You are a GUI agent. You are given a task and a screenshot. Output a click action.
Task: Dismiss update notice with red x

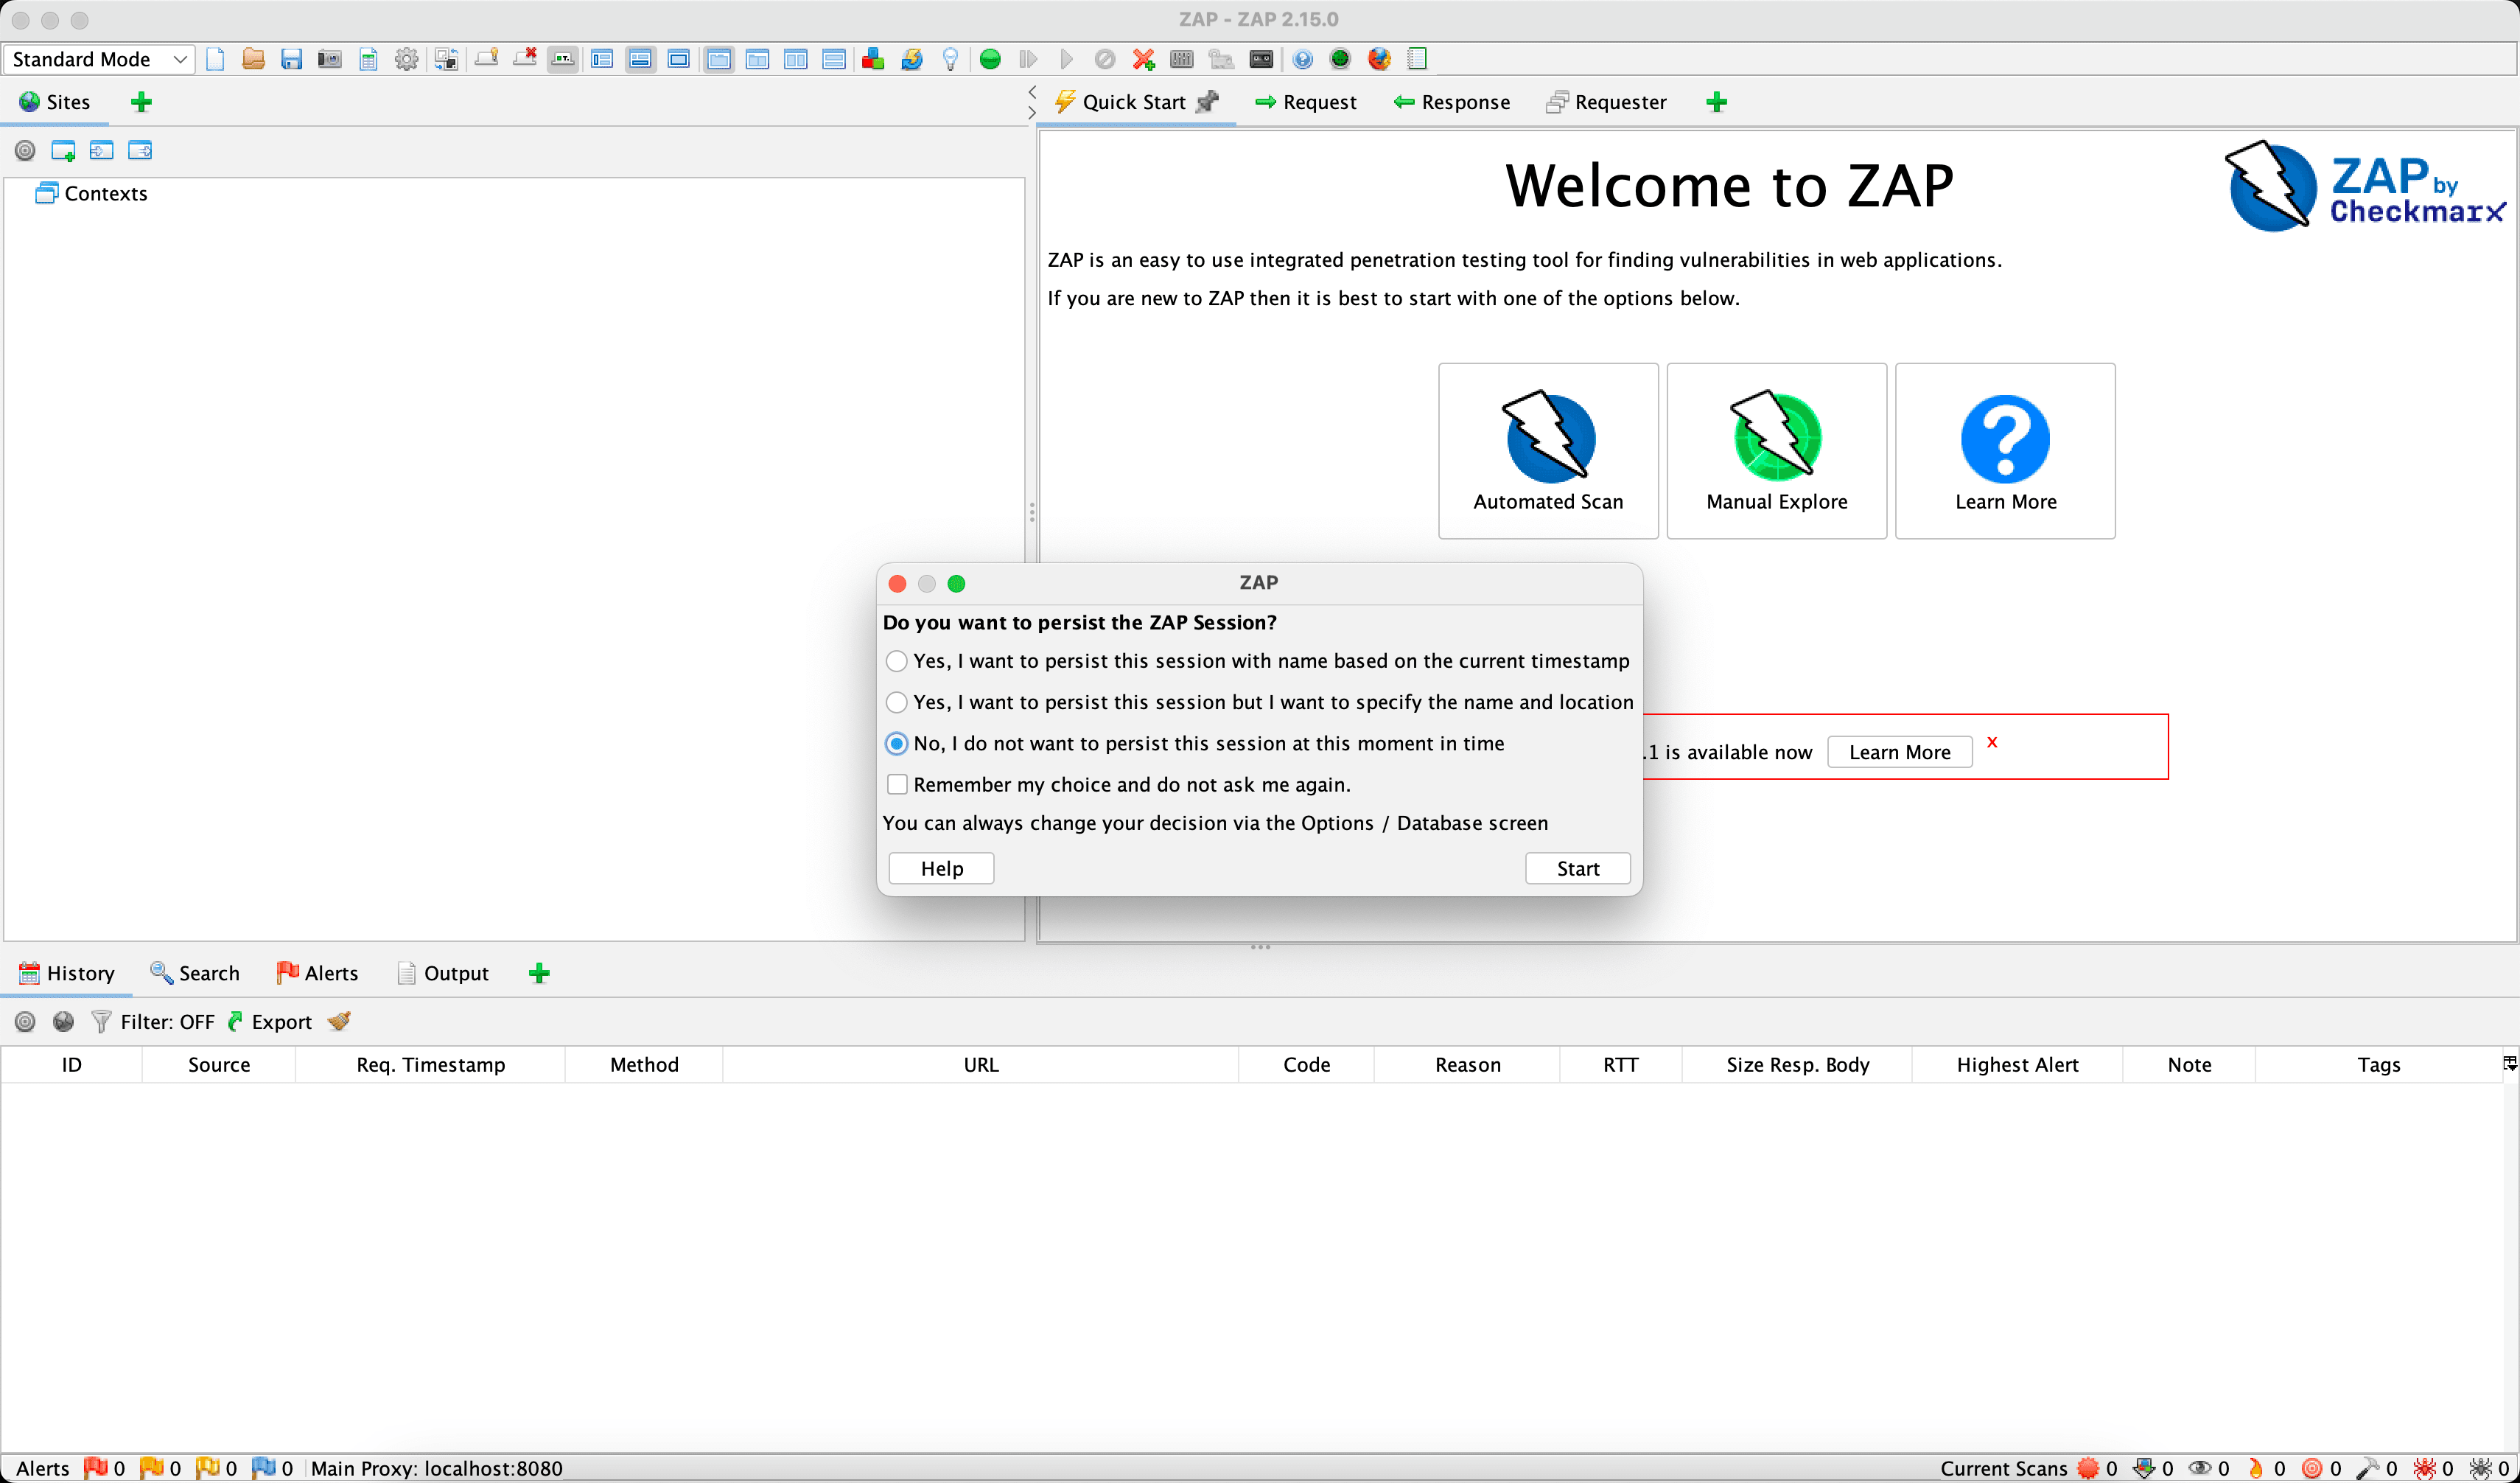1992,742
